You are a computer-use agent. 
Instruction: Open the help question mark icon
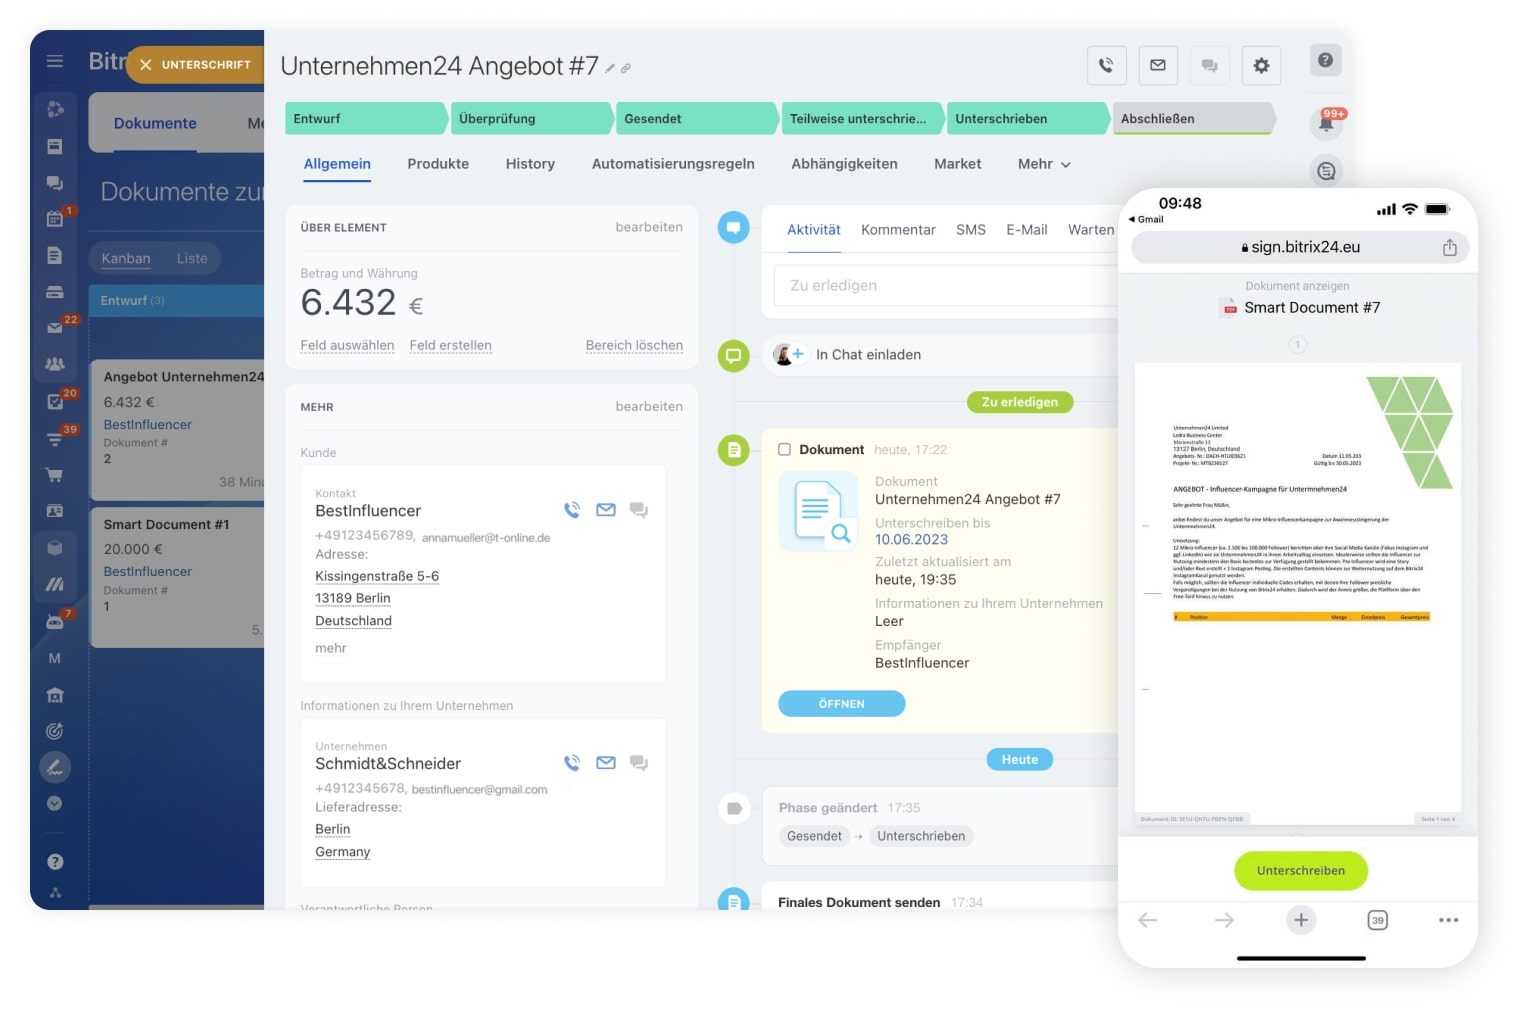1325,60
